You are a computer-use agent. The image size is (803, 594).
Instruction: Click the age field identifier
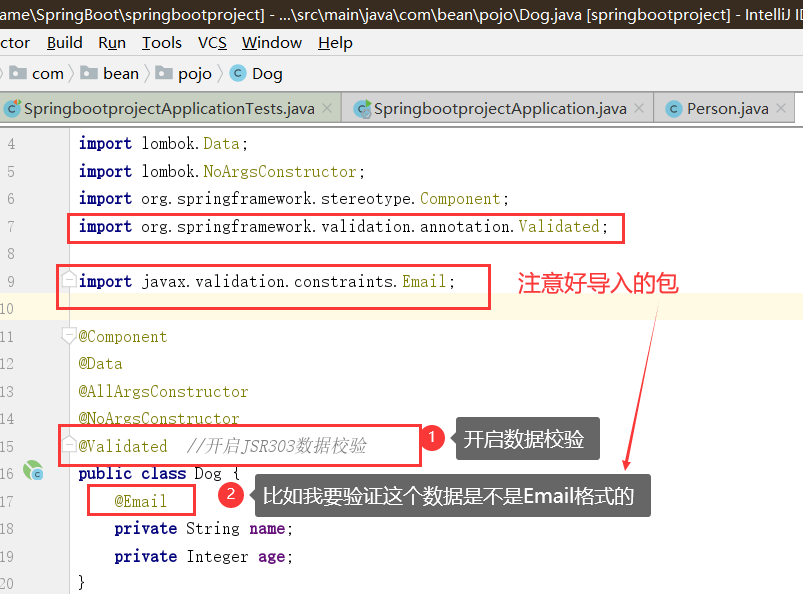coord(271,557)
